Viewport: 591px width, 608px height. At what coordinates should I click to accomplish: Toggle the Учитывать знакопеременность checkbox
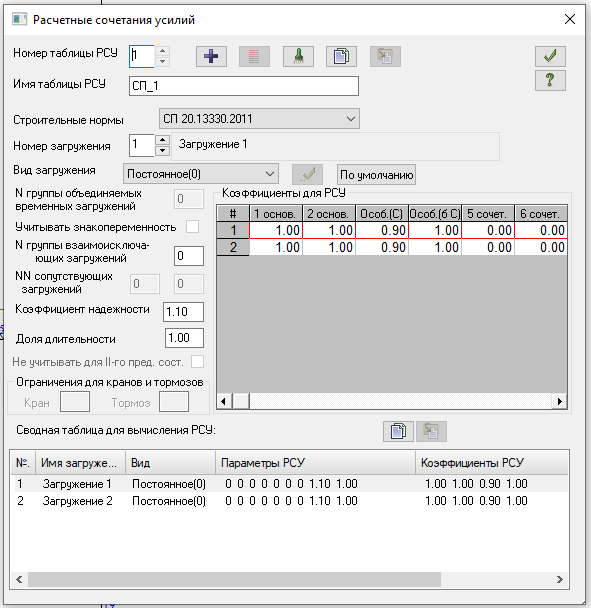pyautogui.click(x=192, y=226)
